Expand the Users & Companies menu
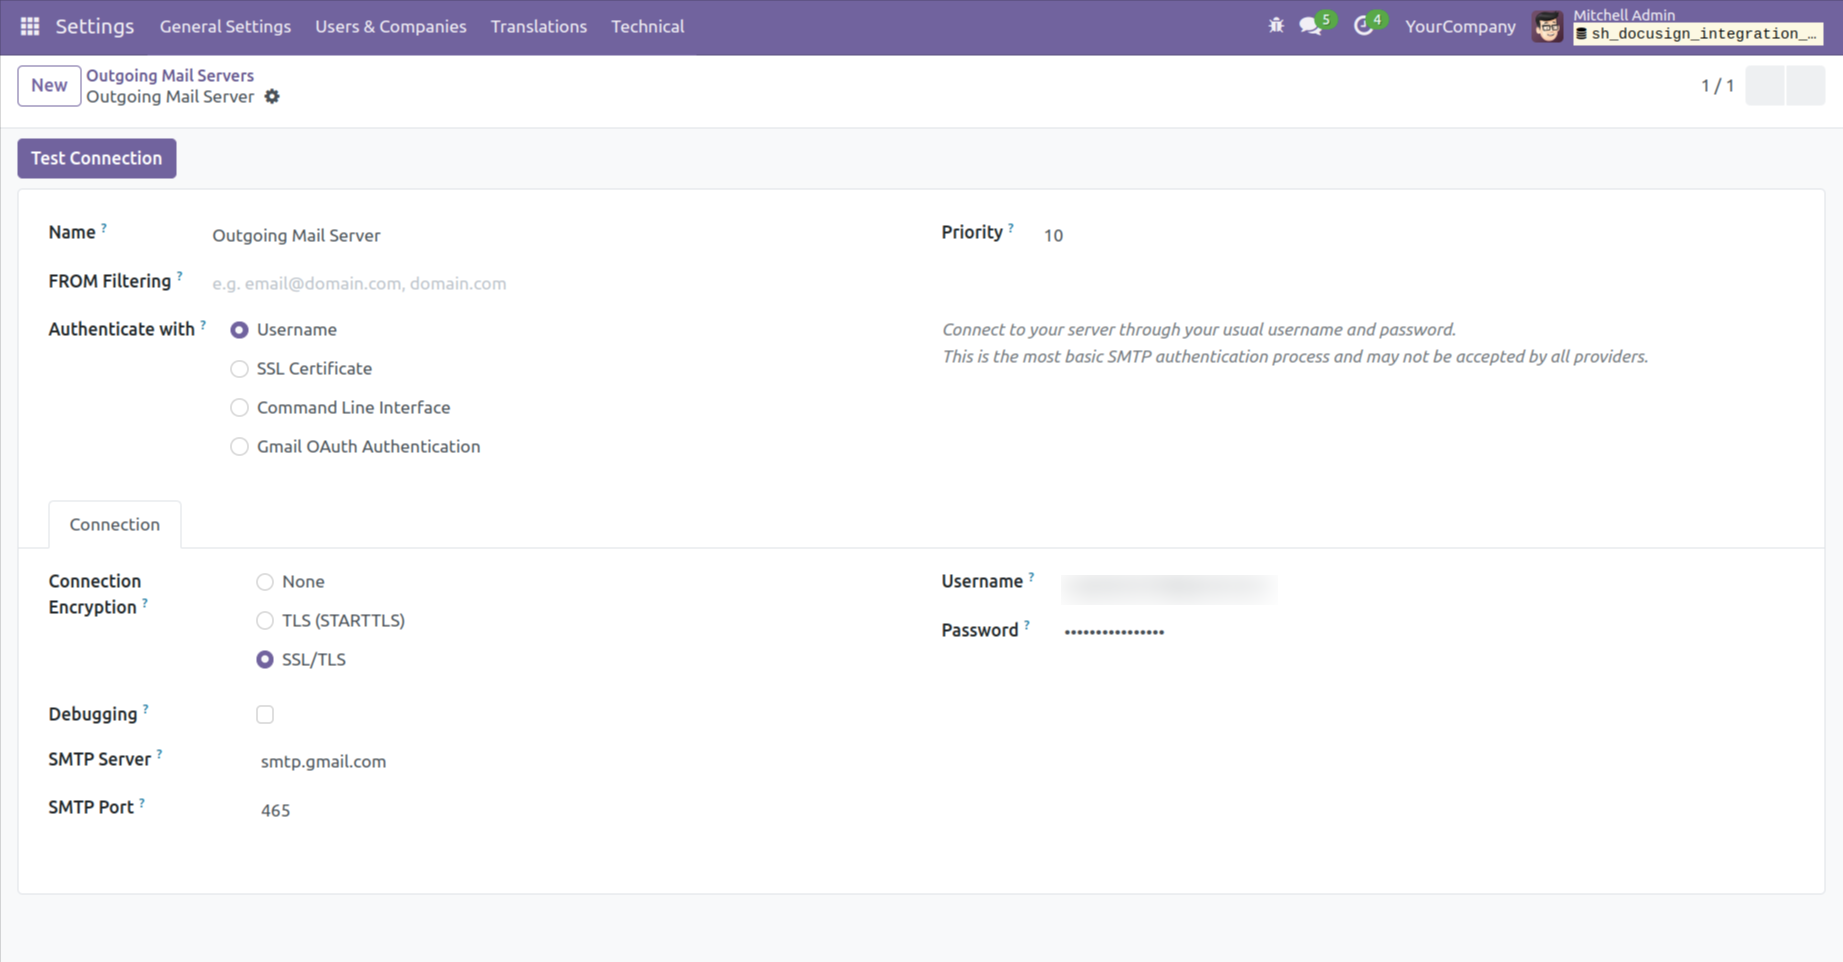This screenshot has height=962, width=1843. [x=390, y=26]
